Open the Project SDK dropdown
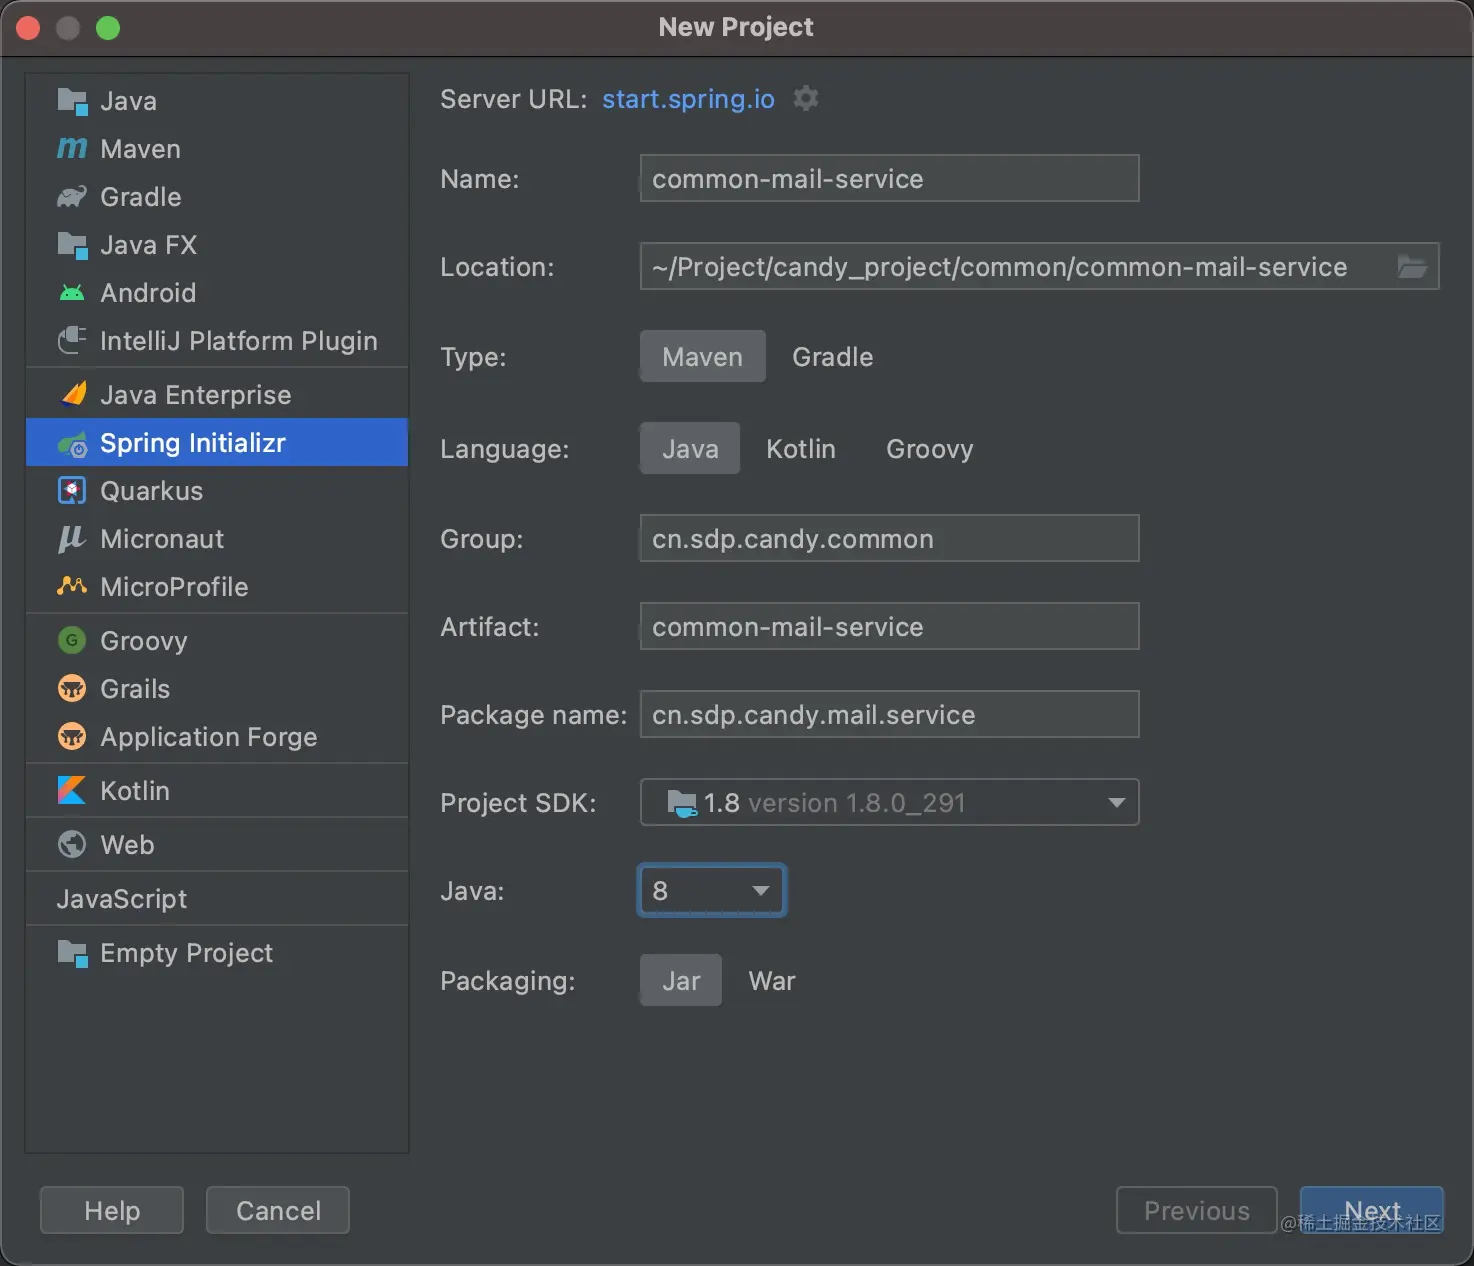The image size is (1474, 1266). (x=889, y=803)
